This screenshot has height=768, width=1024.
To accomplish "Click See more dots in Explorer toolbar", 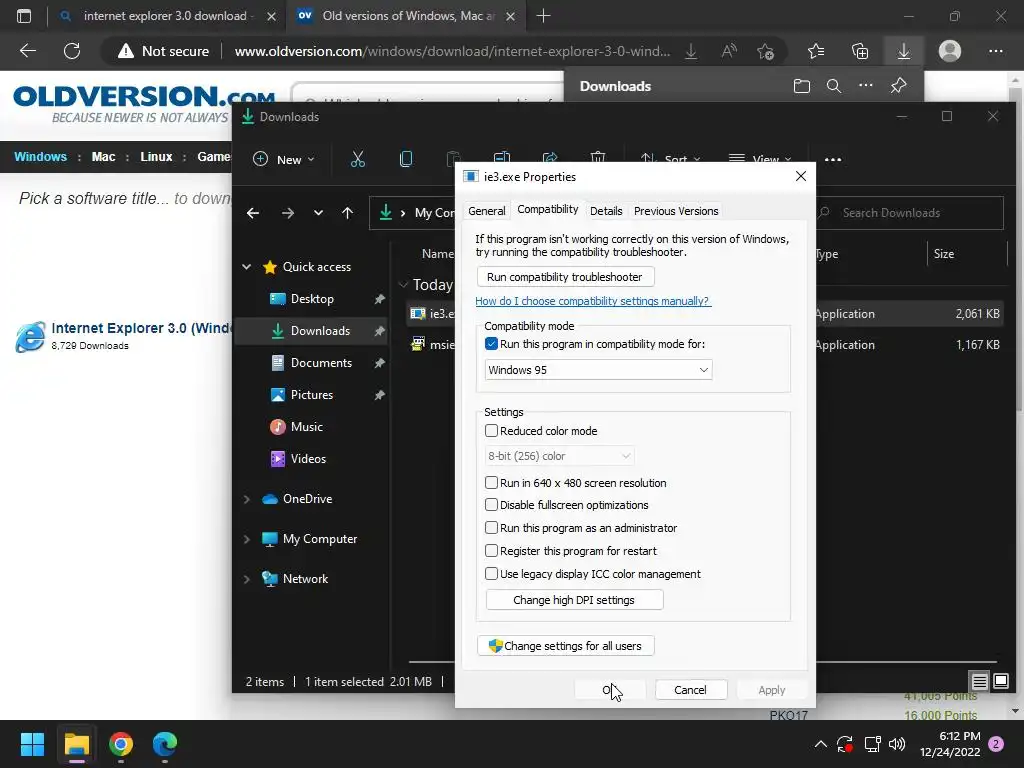I will point(833,159).
